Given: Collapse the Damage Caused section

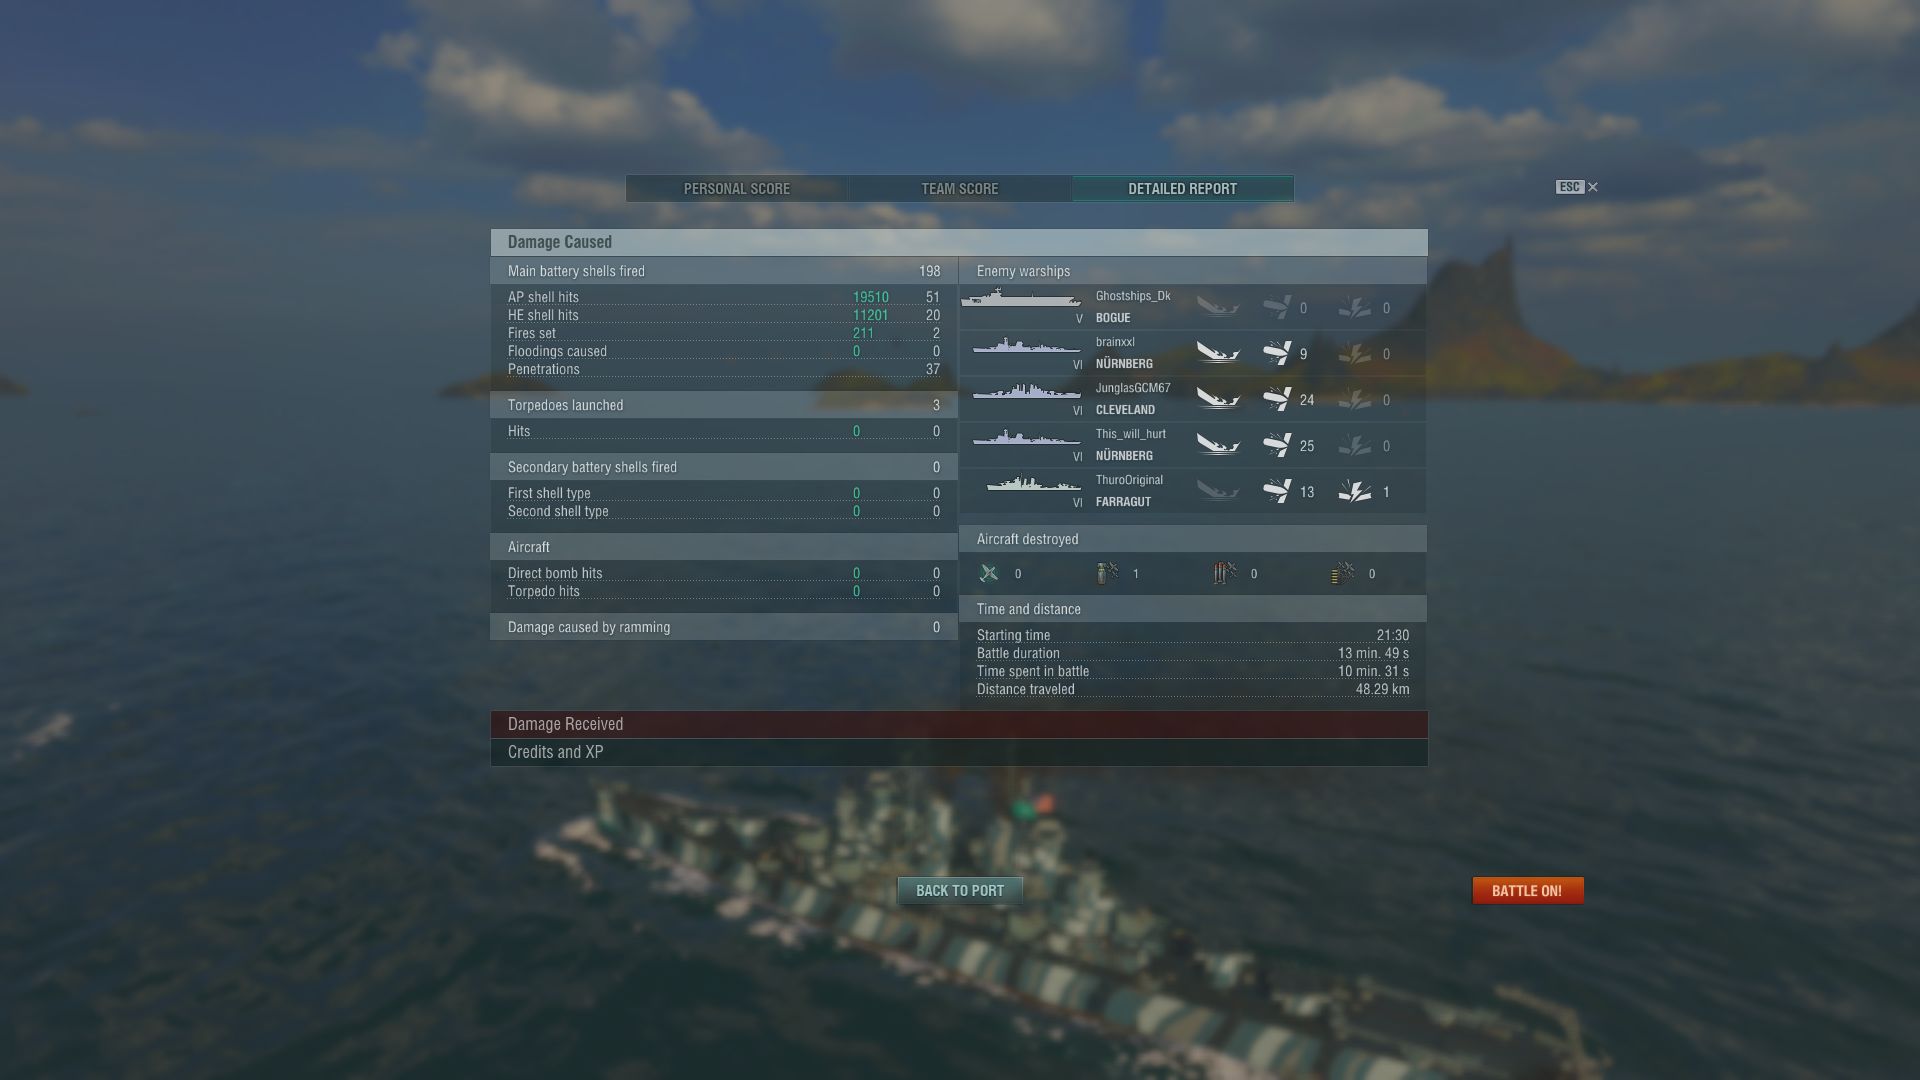Looking at the screenshot, I should click(959, 242).
